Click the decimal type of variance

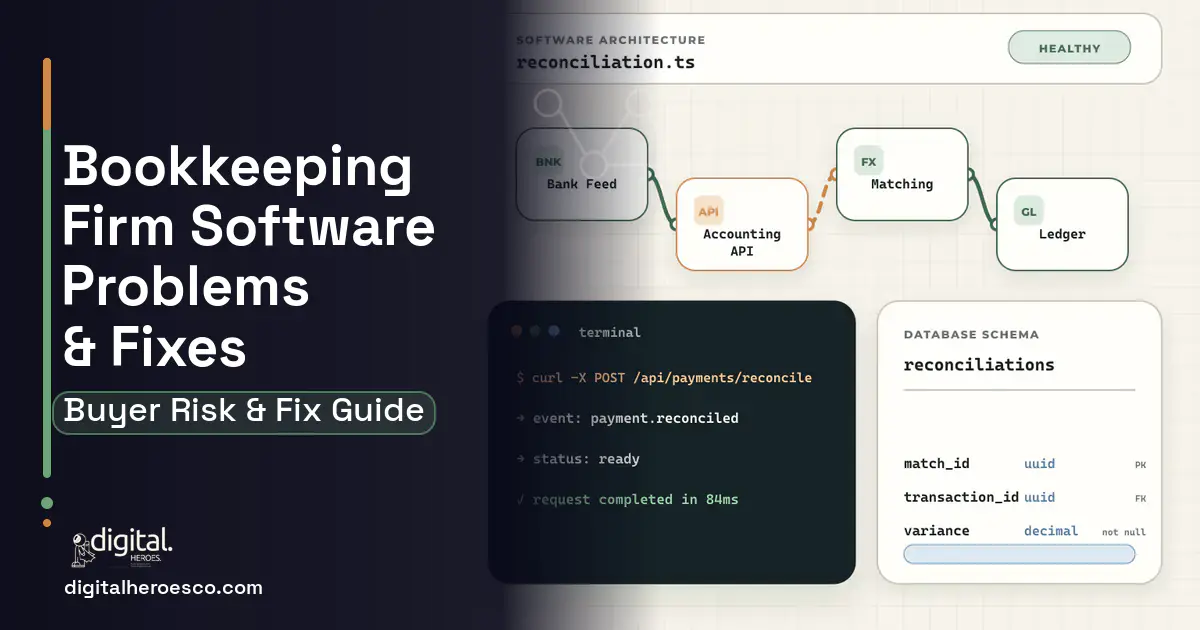[x=1051, y=531]
